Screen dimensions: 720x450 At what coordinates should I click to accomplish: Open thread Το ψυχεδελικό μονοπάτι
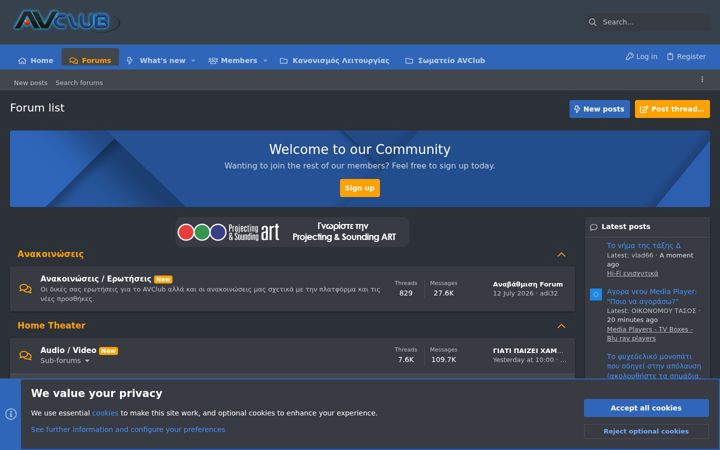[653, 366]
